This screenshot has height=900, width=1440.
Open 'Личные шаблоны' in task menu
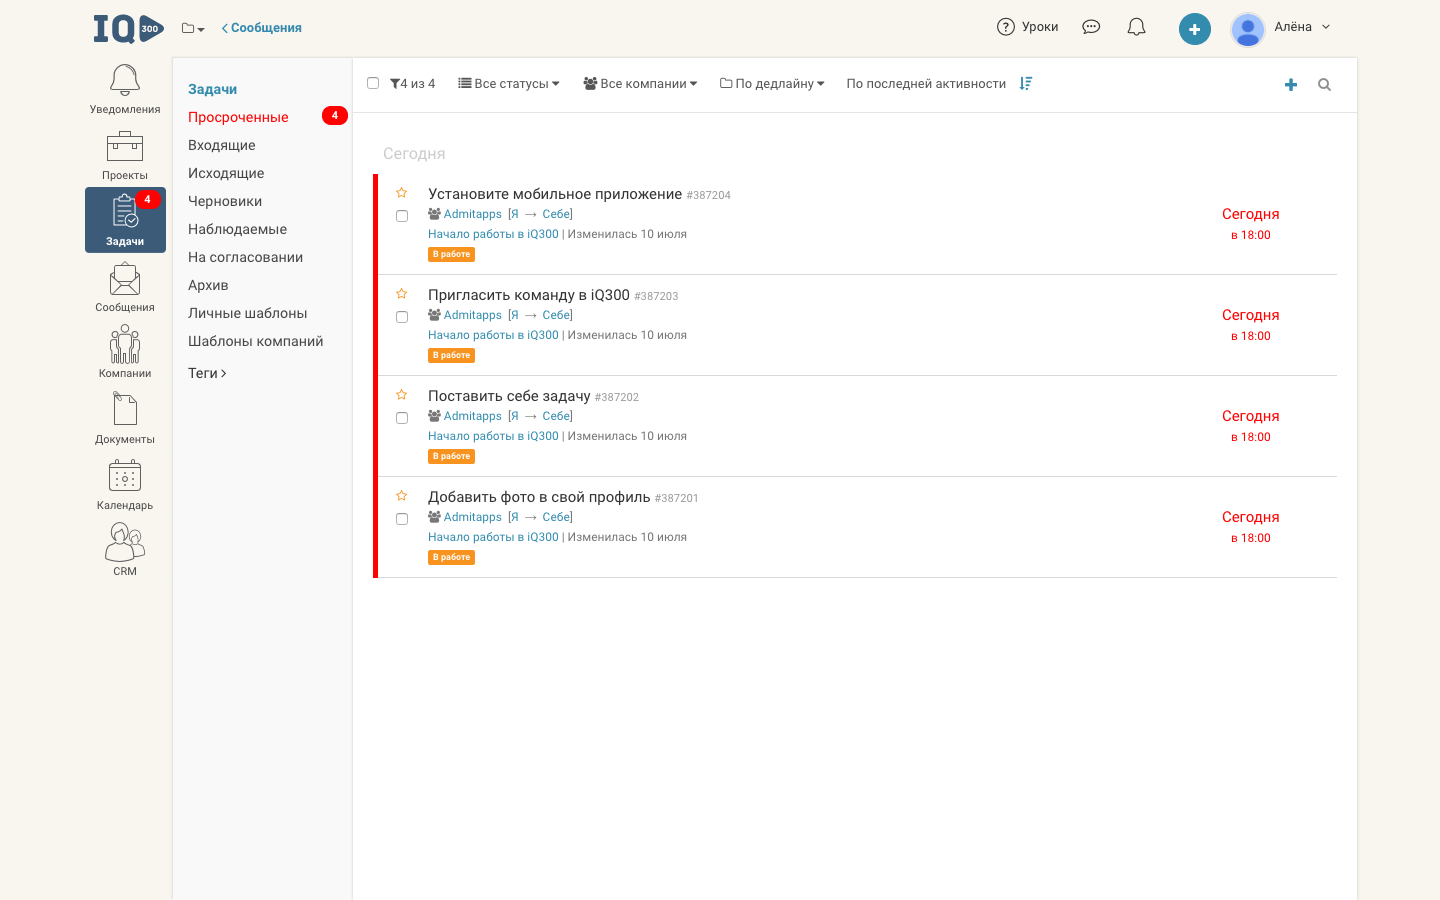pyautogui.click(x=248, y=313)
